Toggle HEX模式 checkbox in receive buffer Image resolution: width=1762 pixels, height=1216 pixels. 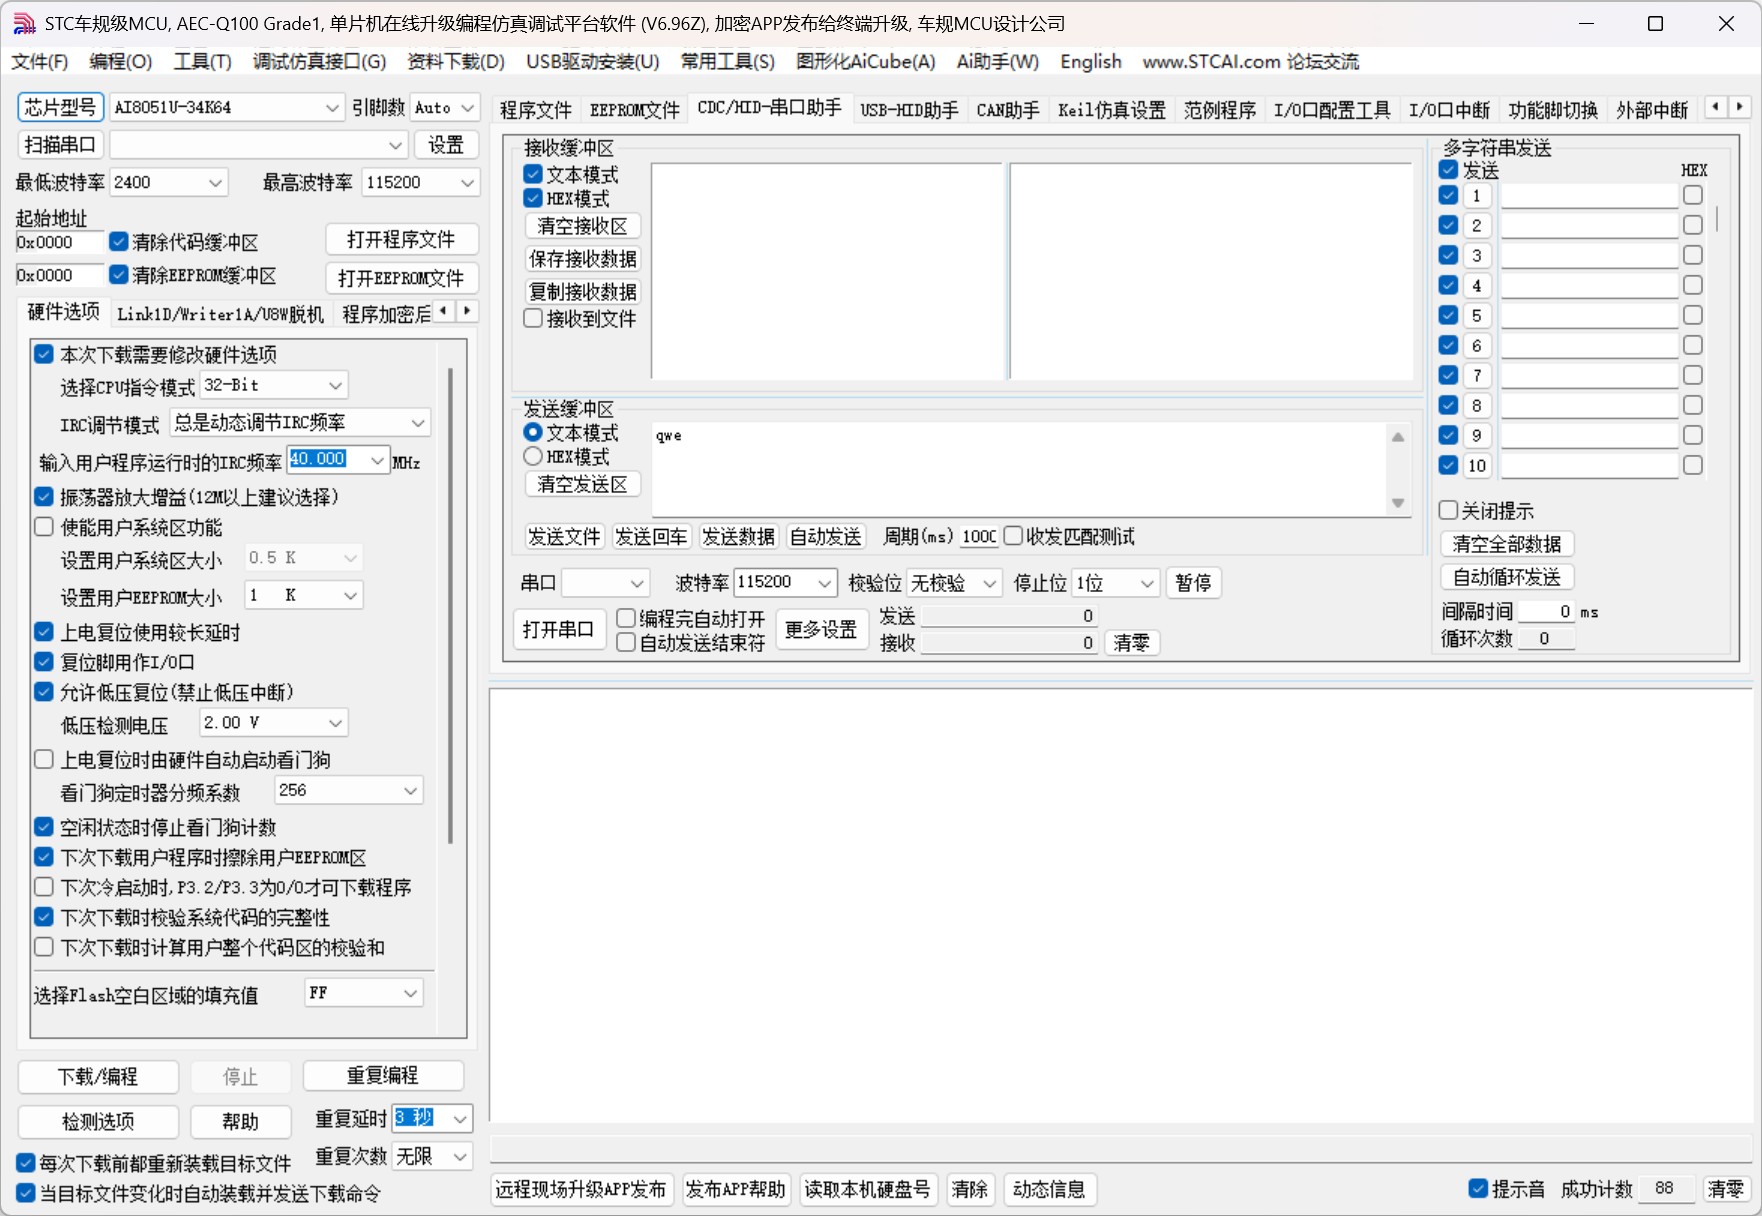(533, 198)
